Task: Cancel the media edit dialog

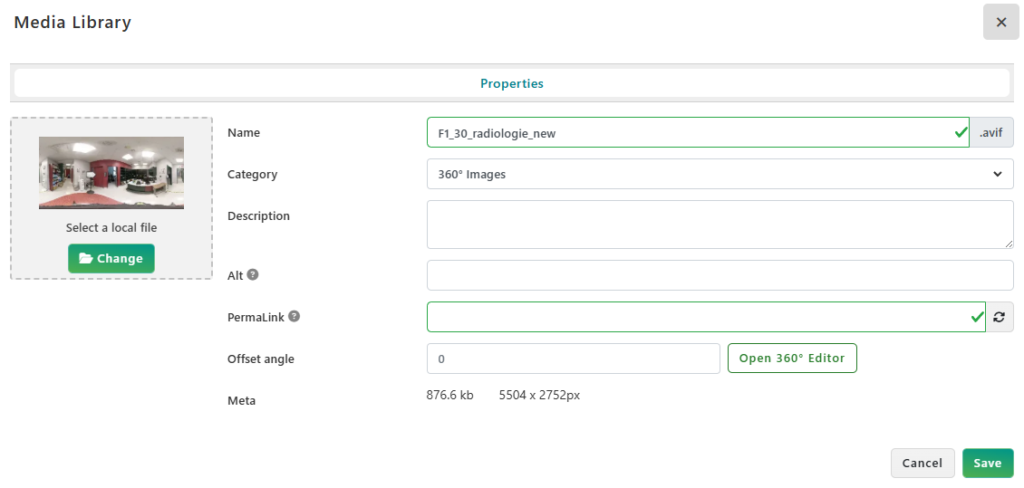Action: [x=922, y=463]
